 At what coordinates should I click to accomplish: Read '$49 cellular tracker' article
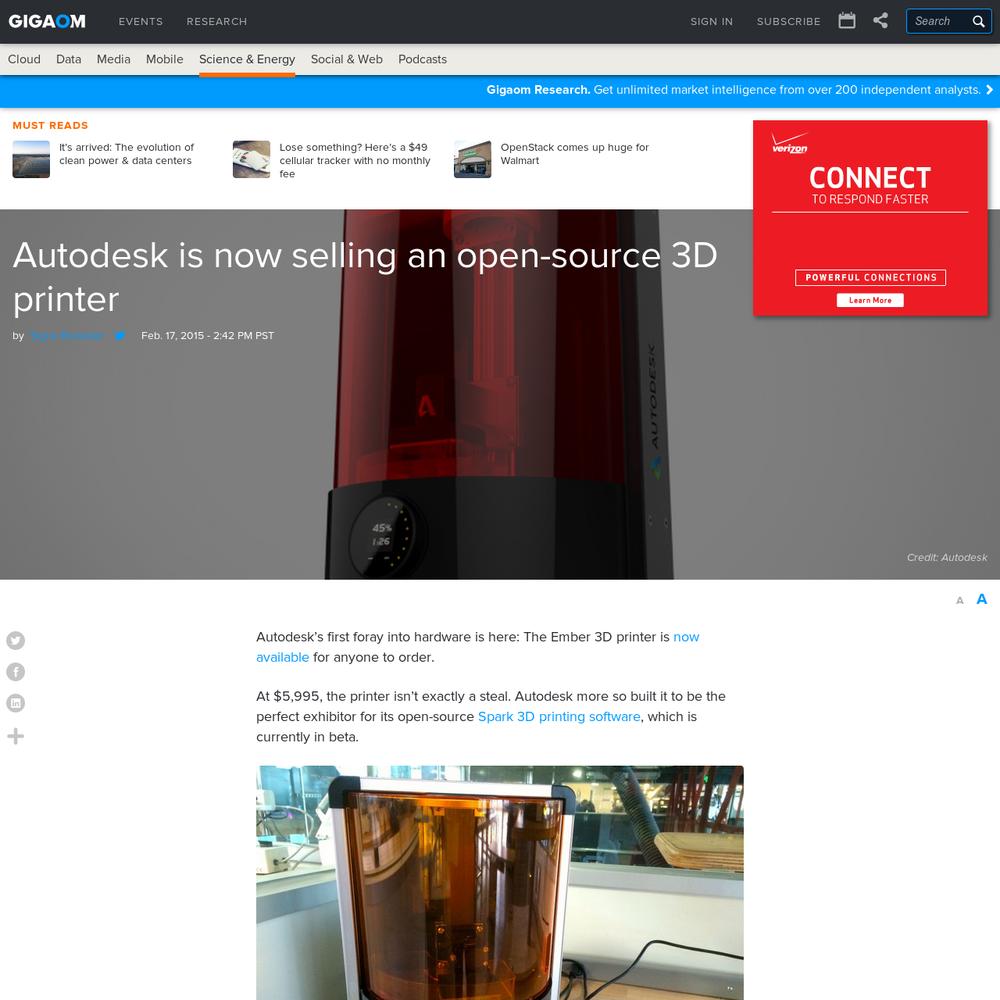click(x=355, y=160)
